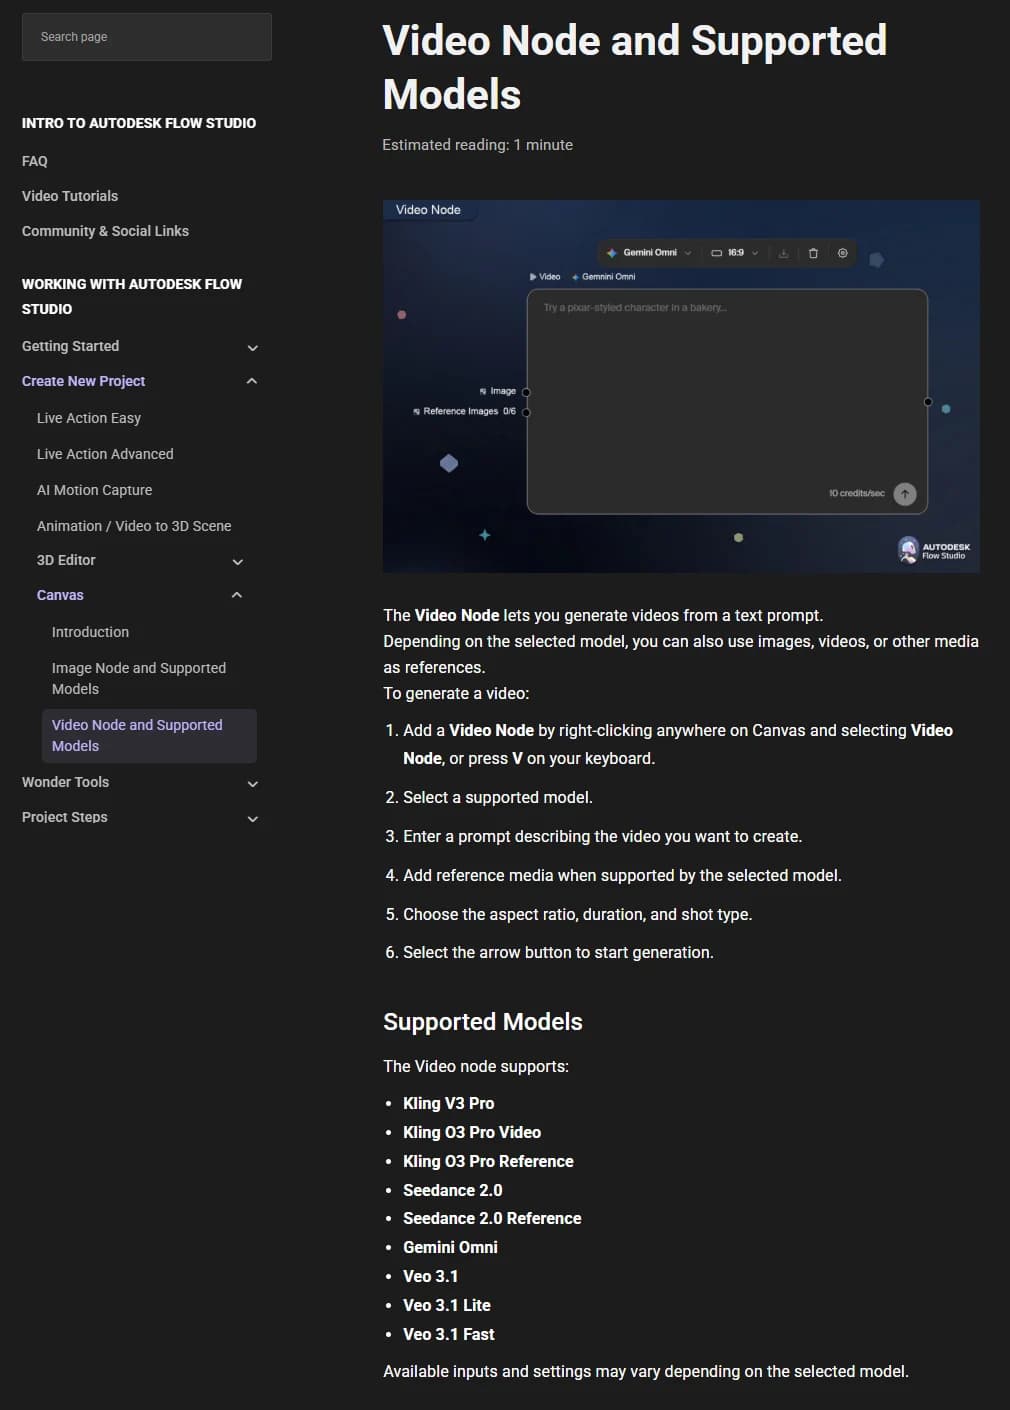Collapse the Canvas section chevron
The width and height of the screenshot is (1010, 1410).
(x=237, y=595)
